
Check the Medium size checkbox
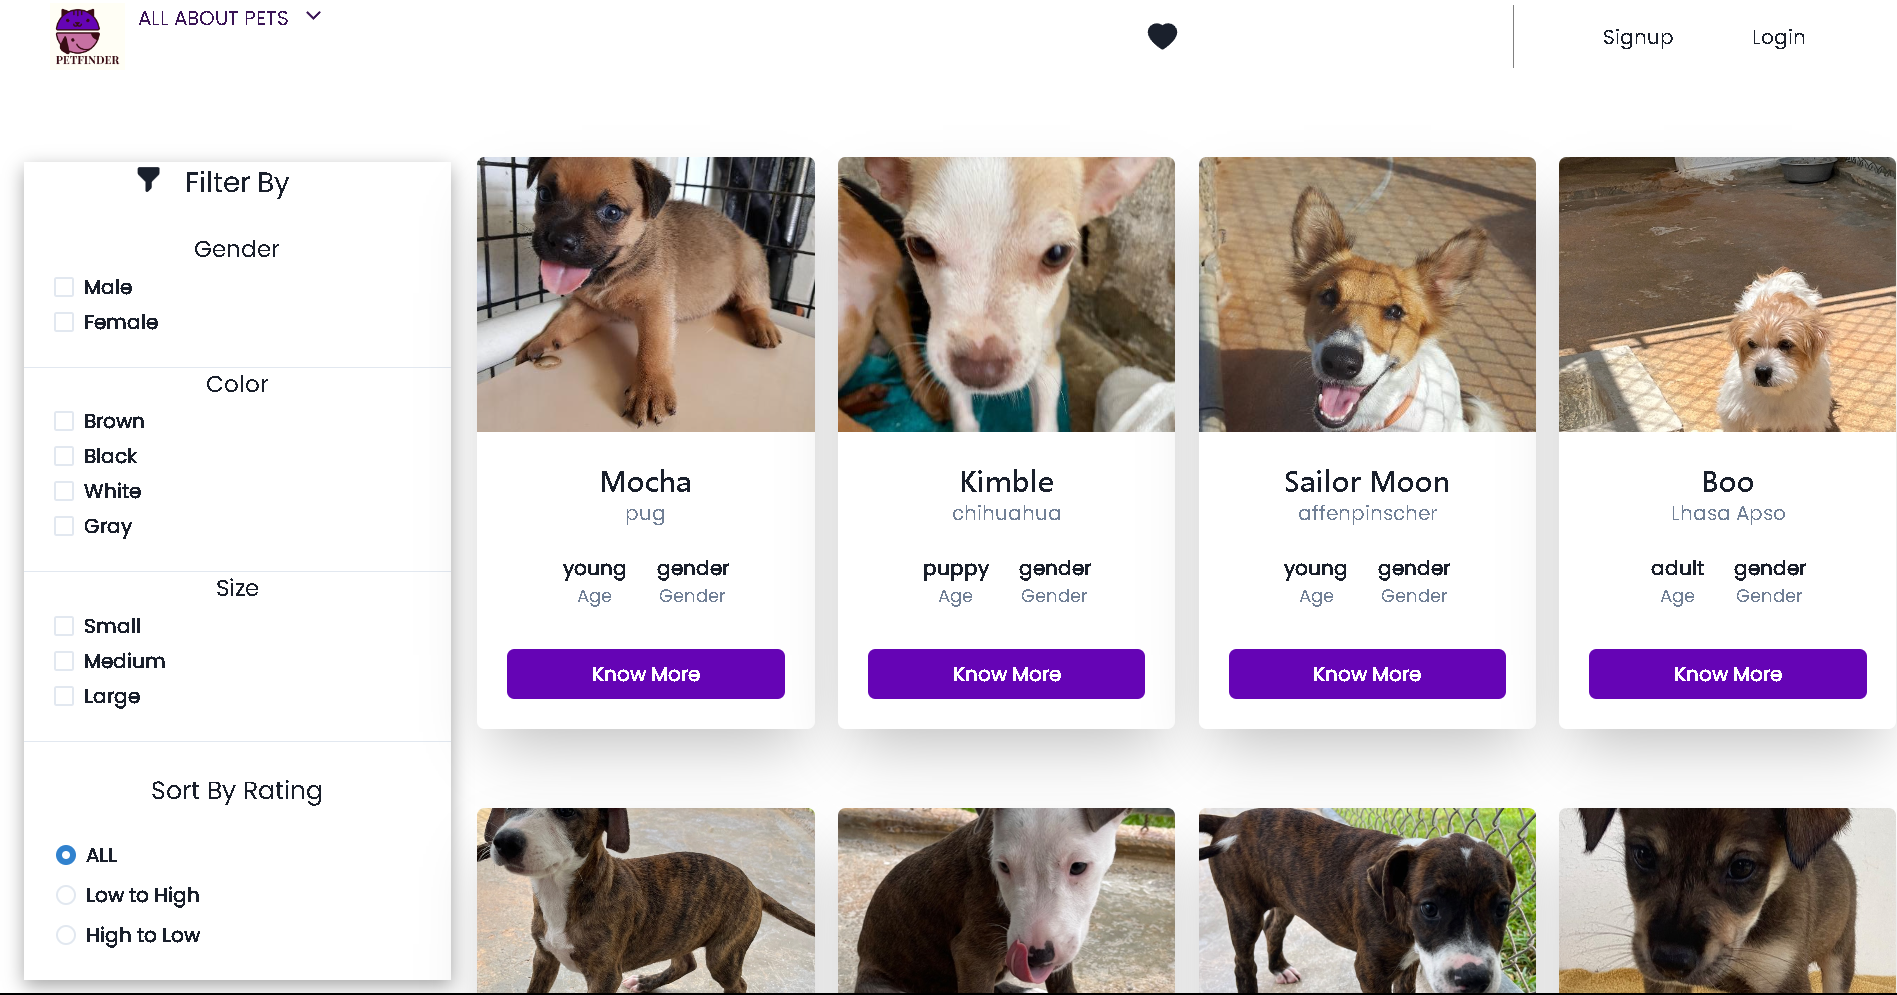point(64,660)
